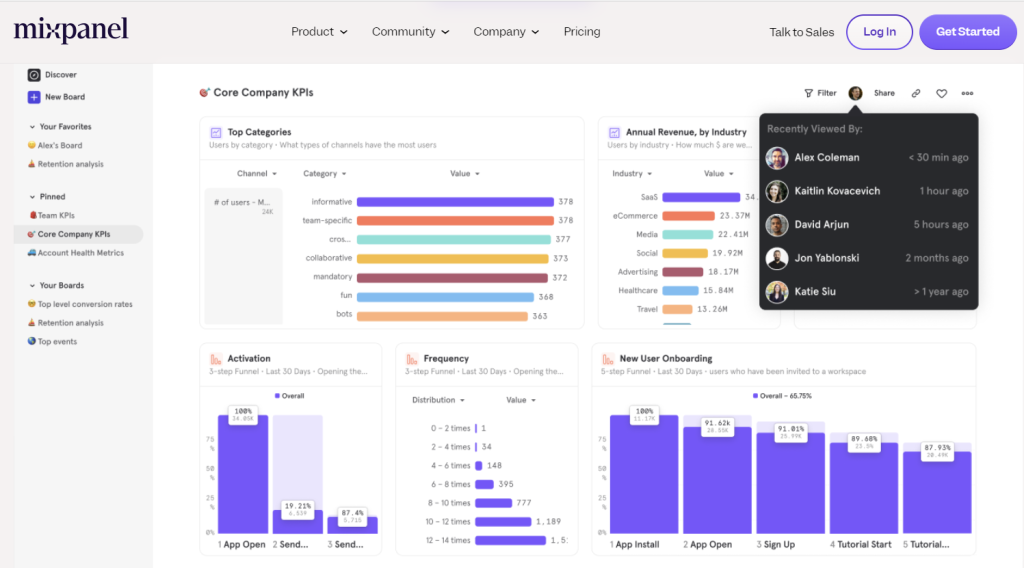Click the Activation funnel icon

(216, 359)
